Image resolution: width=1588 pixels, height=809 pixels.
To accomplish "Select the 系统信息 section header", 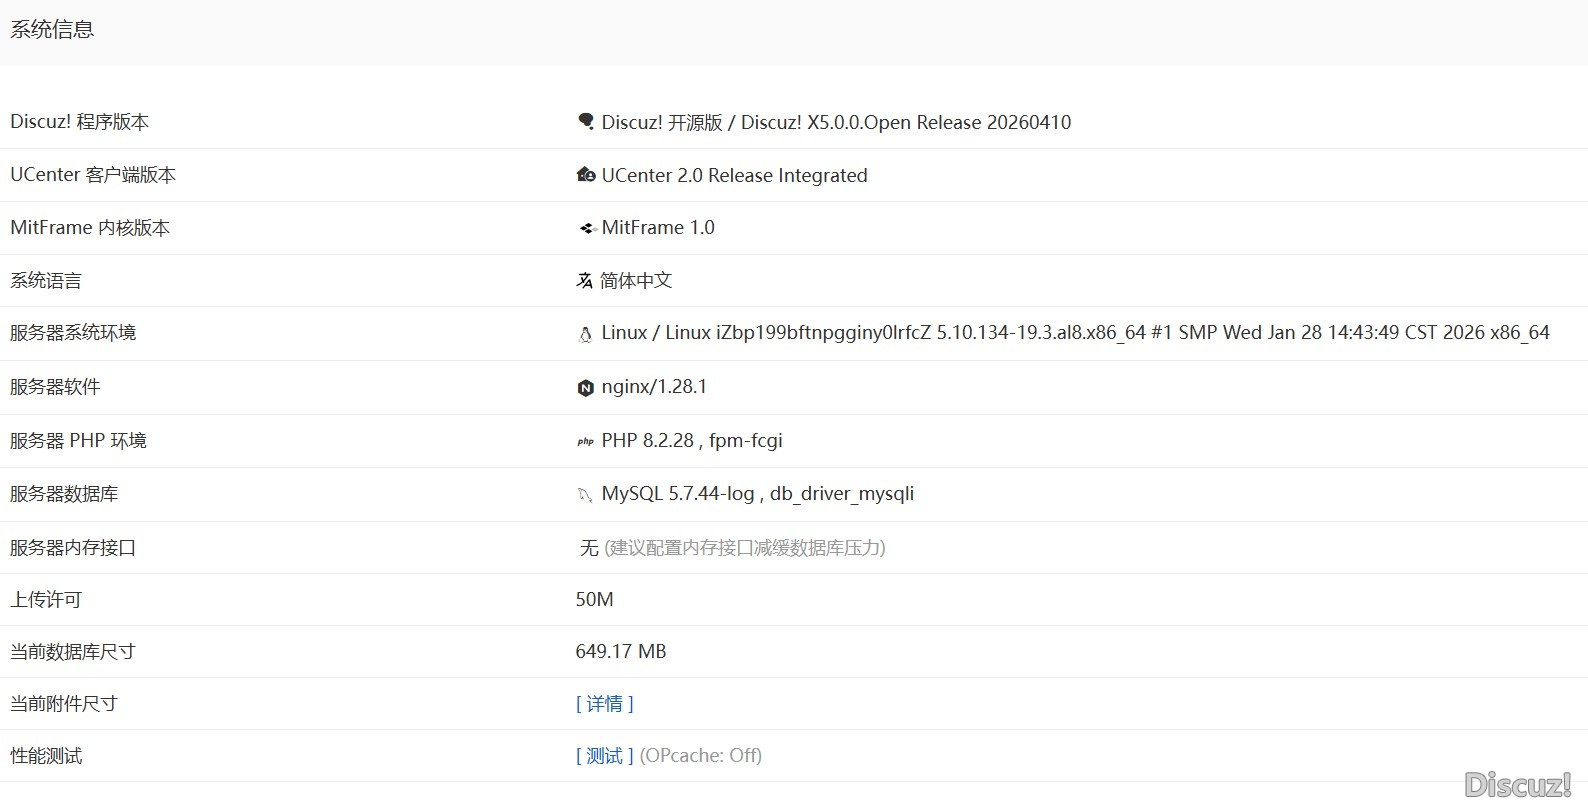I will click(52, 30).
